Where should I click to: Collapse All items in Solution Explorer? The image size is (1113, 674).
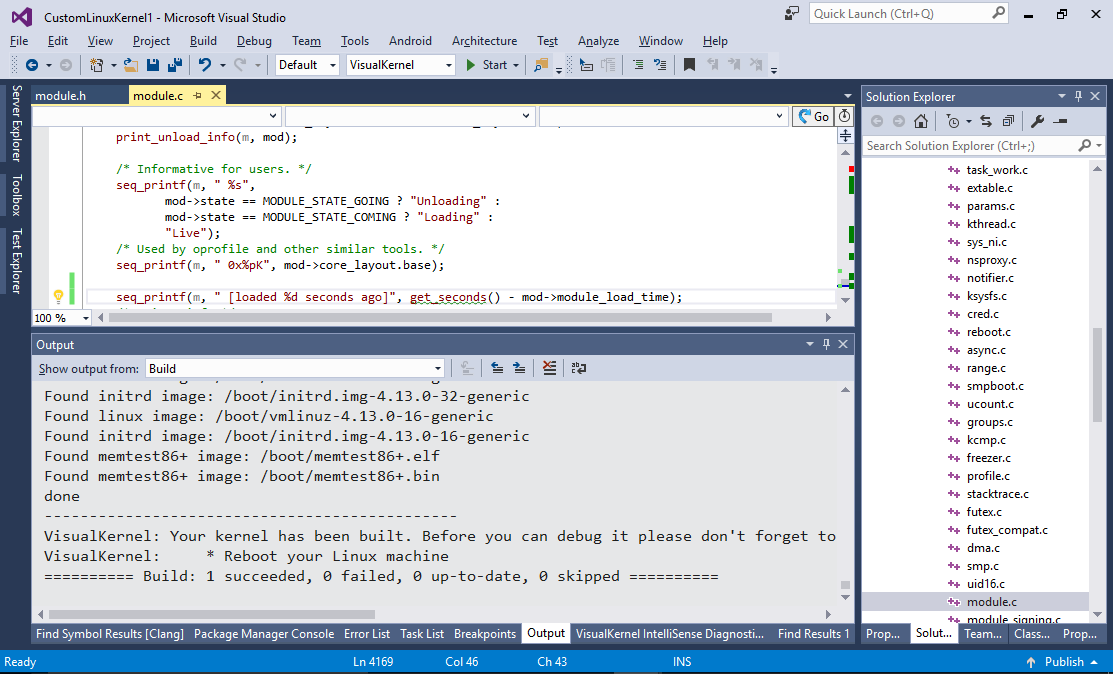coord(1008,121)
